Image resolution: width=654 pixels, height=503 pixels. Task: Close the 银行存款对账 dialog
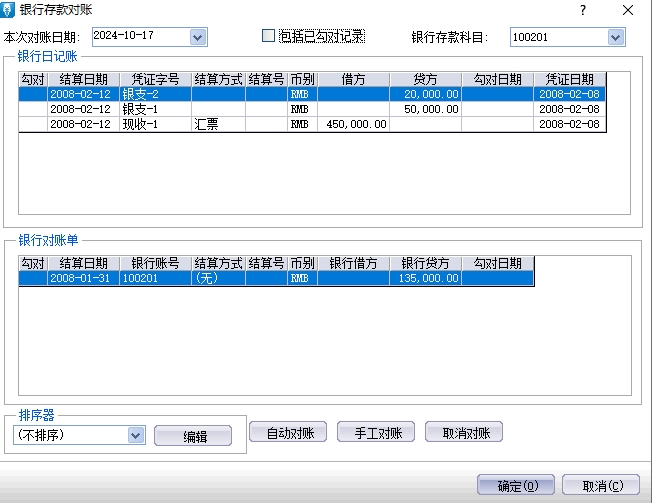point(628,10)
